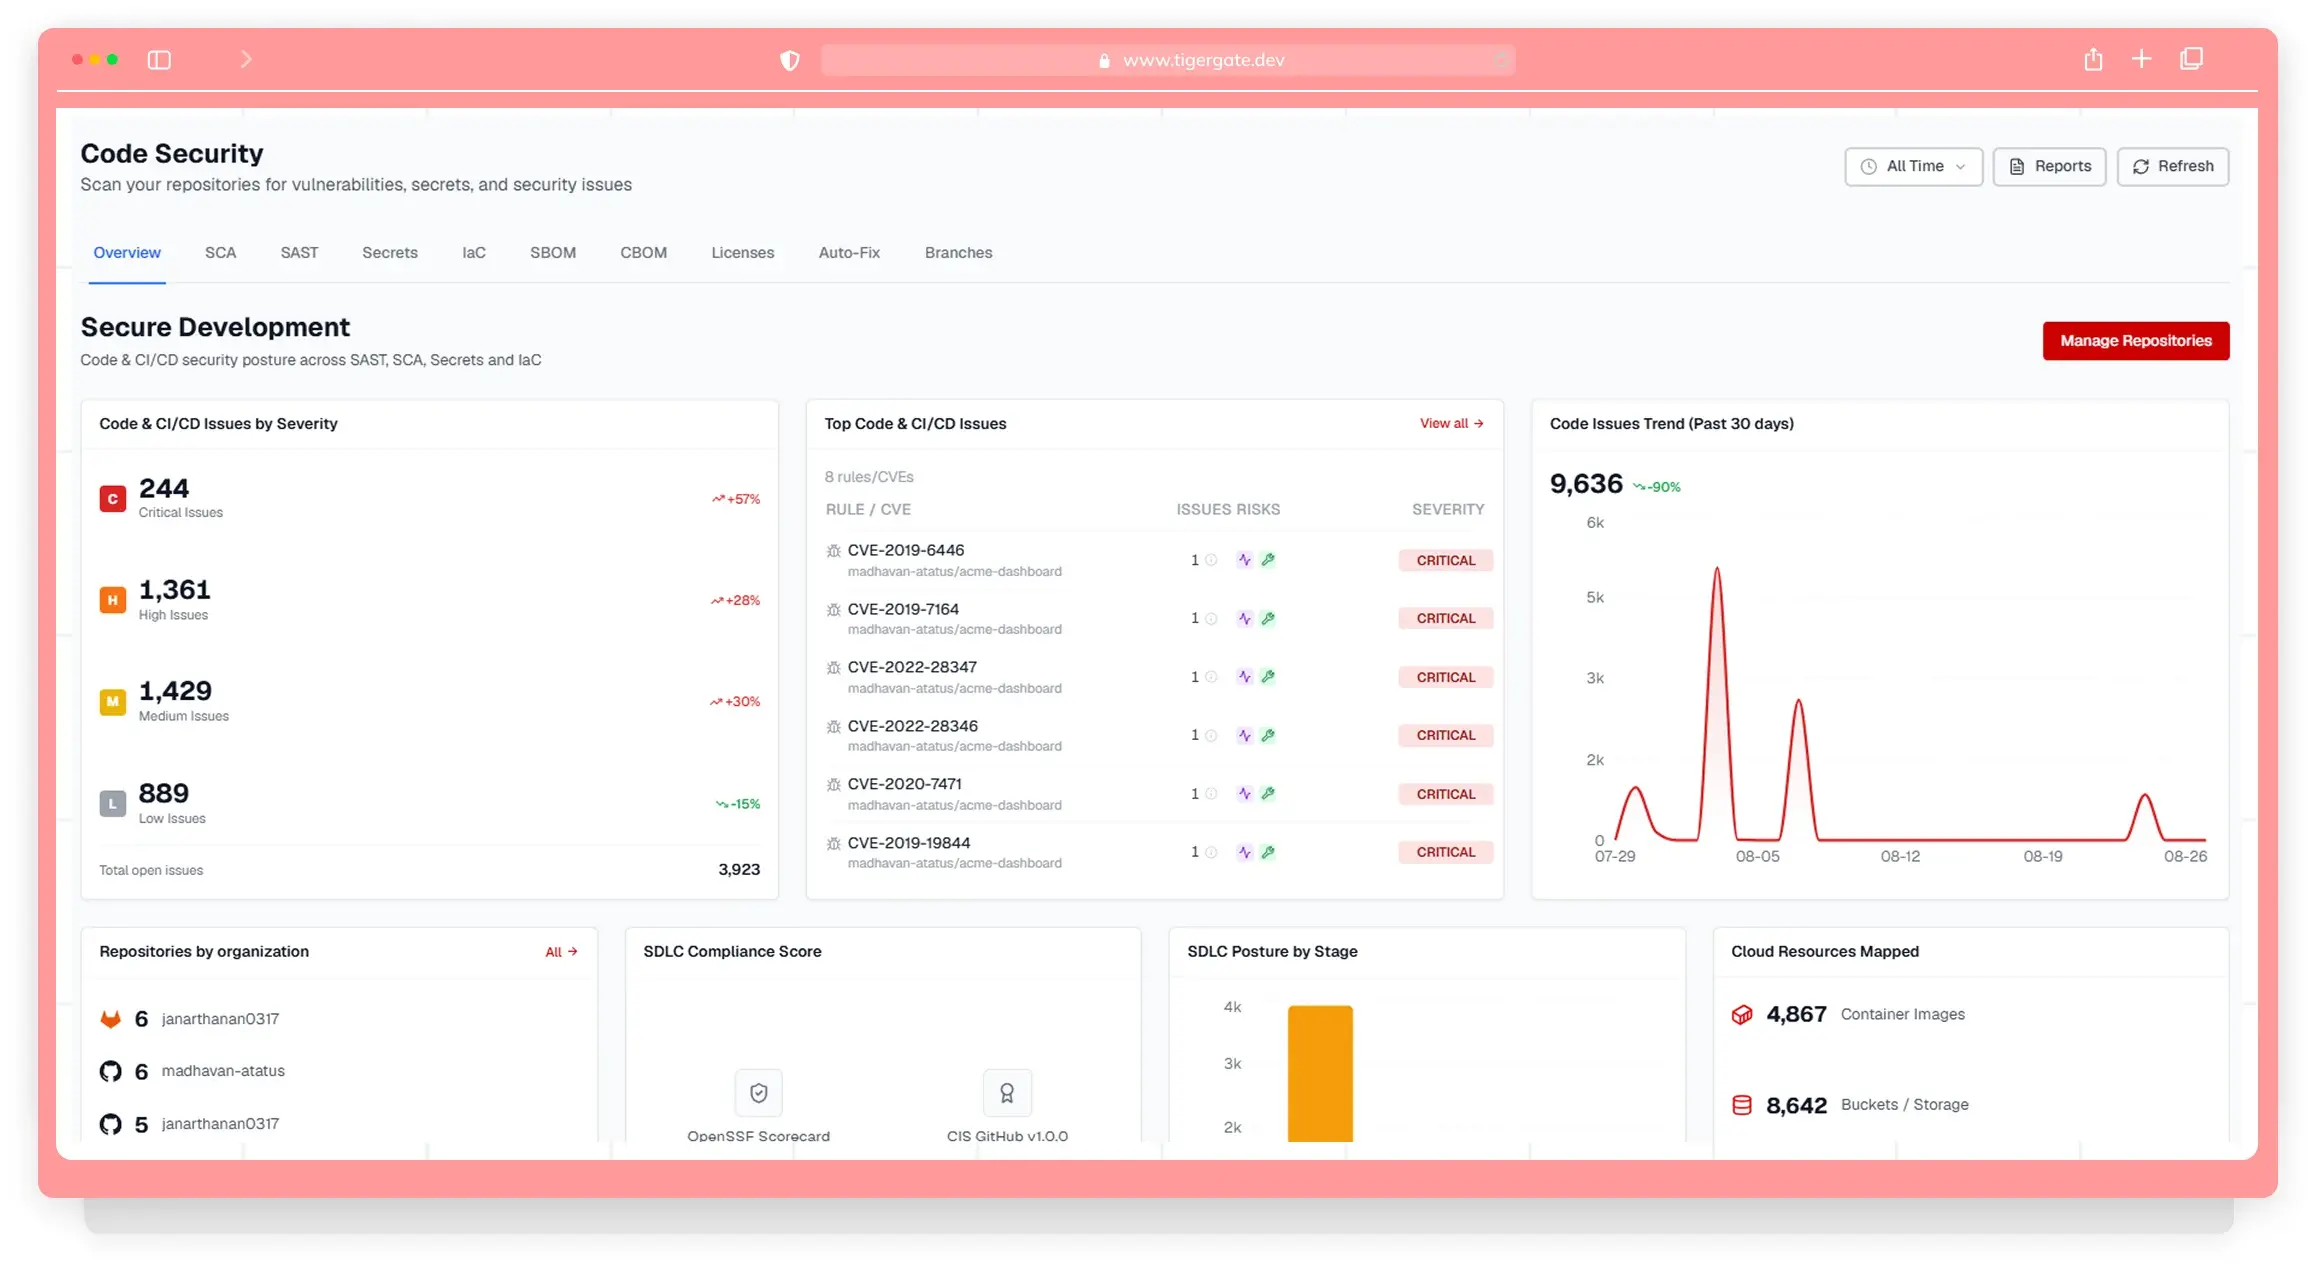This screenshot has width=2316, height=1266.
Task: Click the 3,923 total open issues value
Action: (739, 870)
